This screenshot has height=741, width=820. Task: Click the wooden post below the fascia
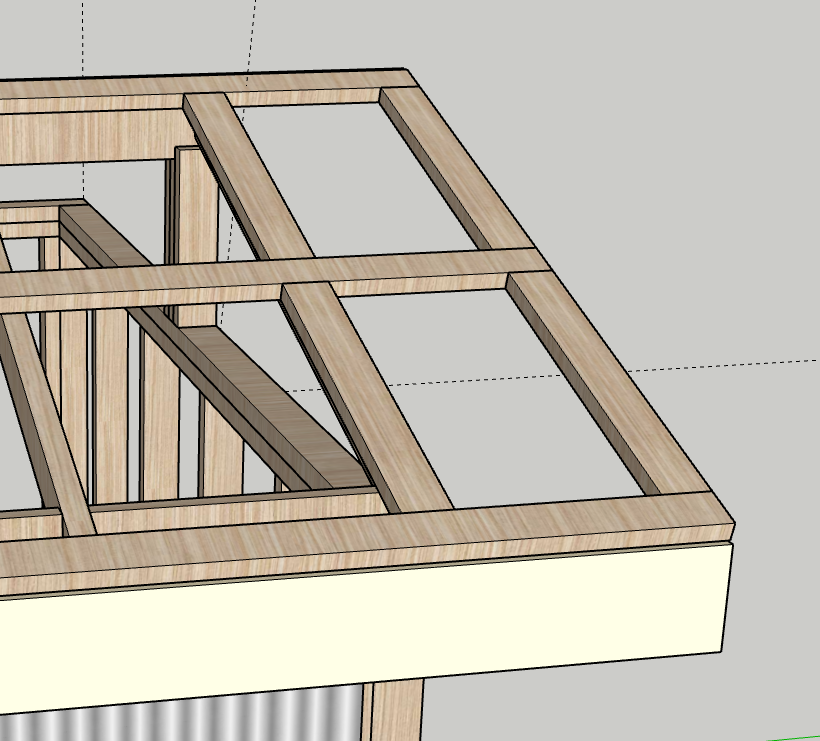pyautogui.click(x=395, y=712)
